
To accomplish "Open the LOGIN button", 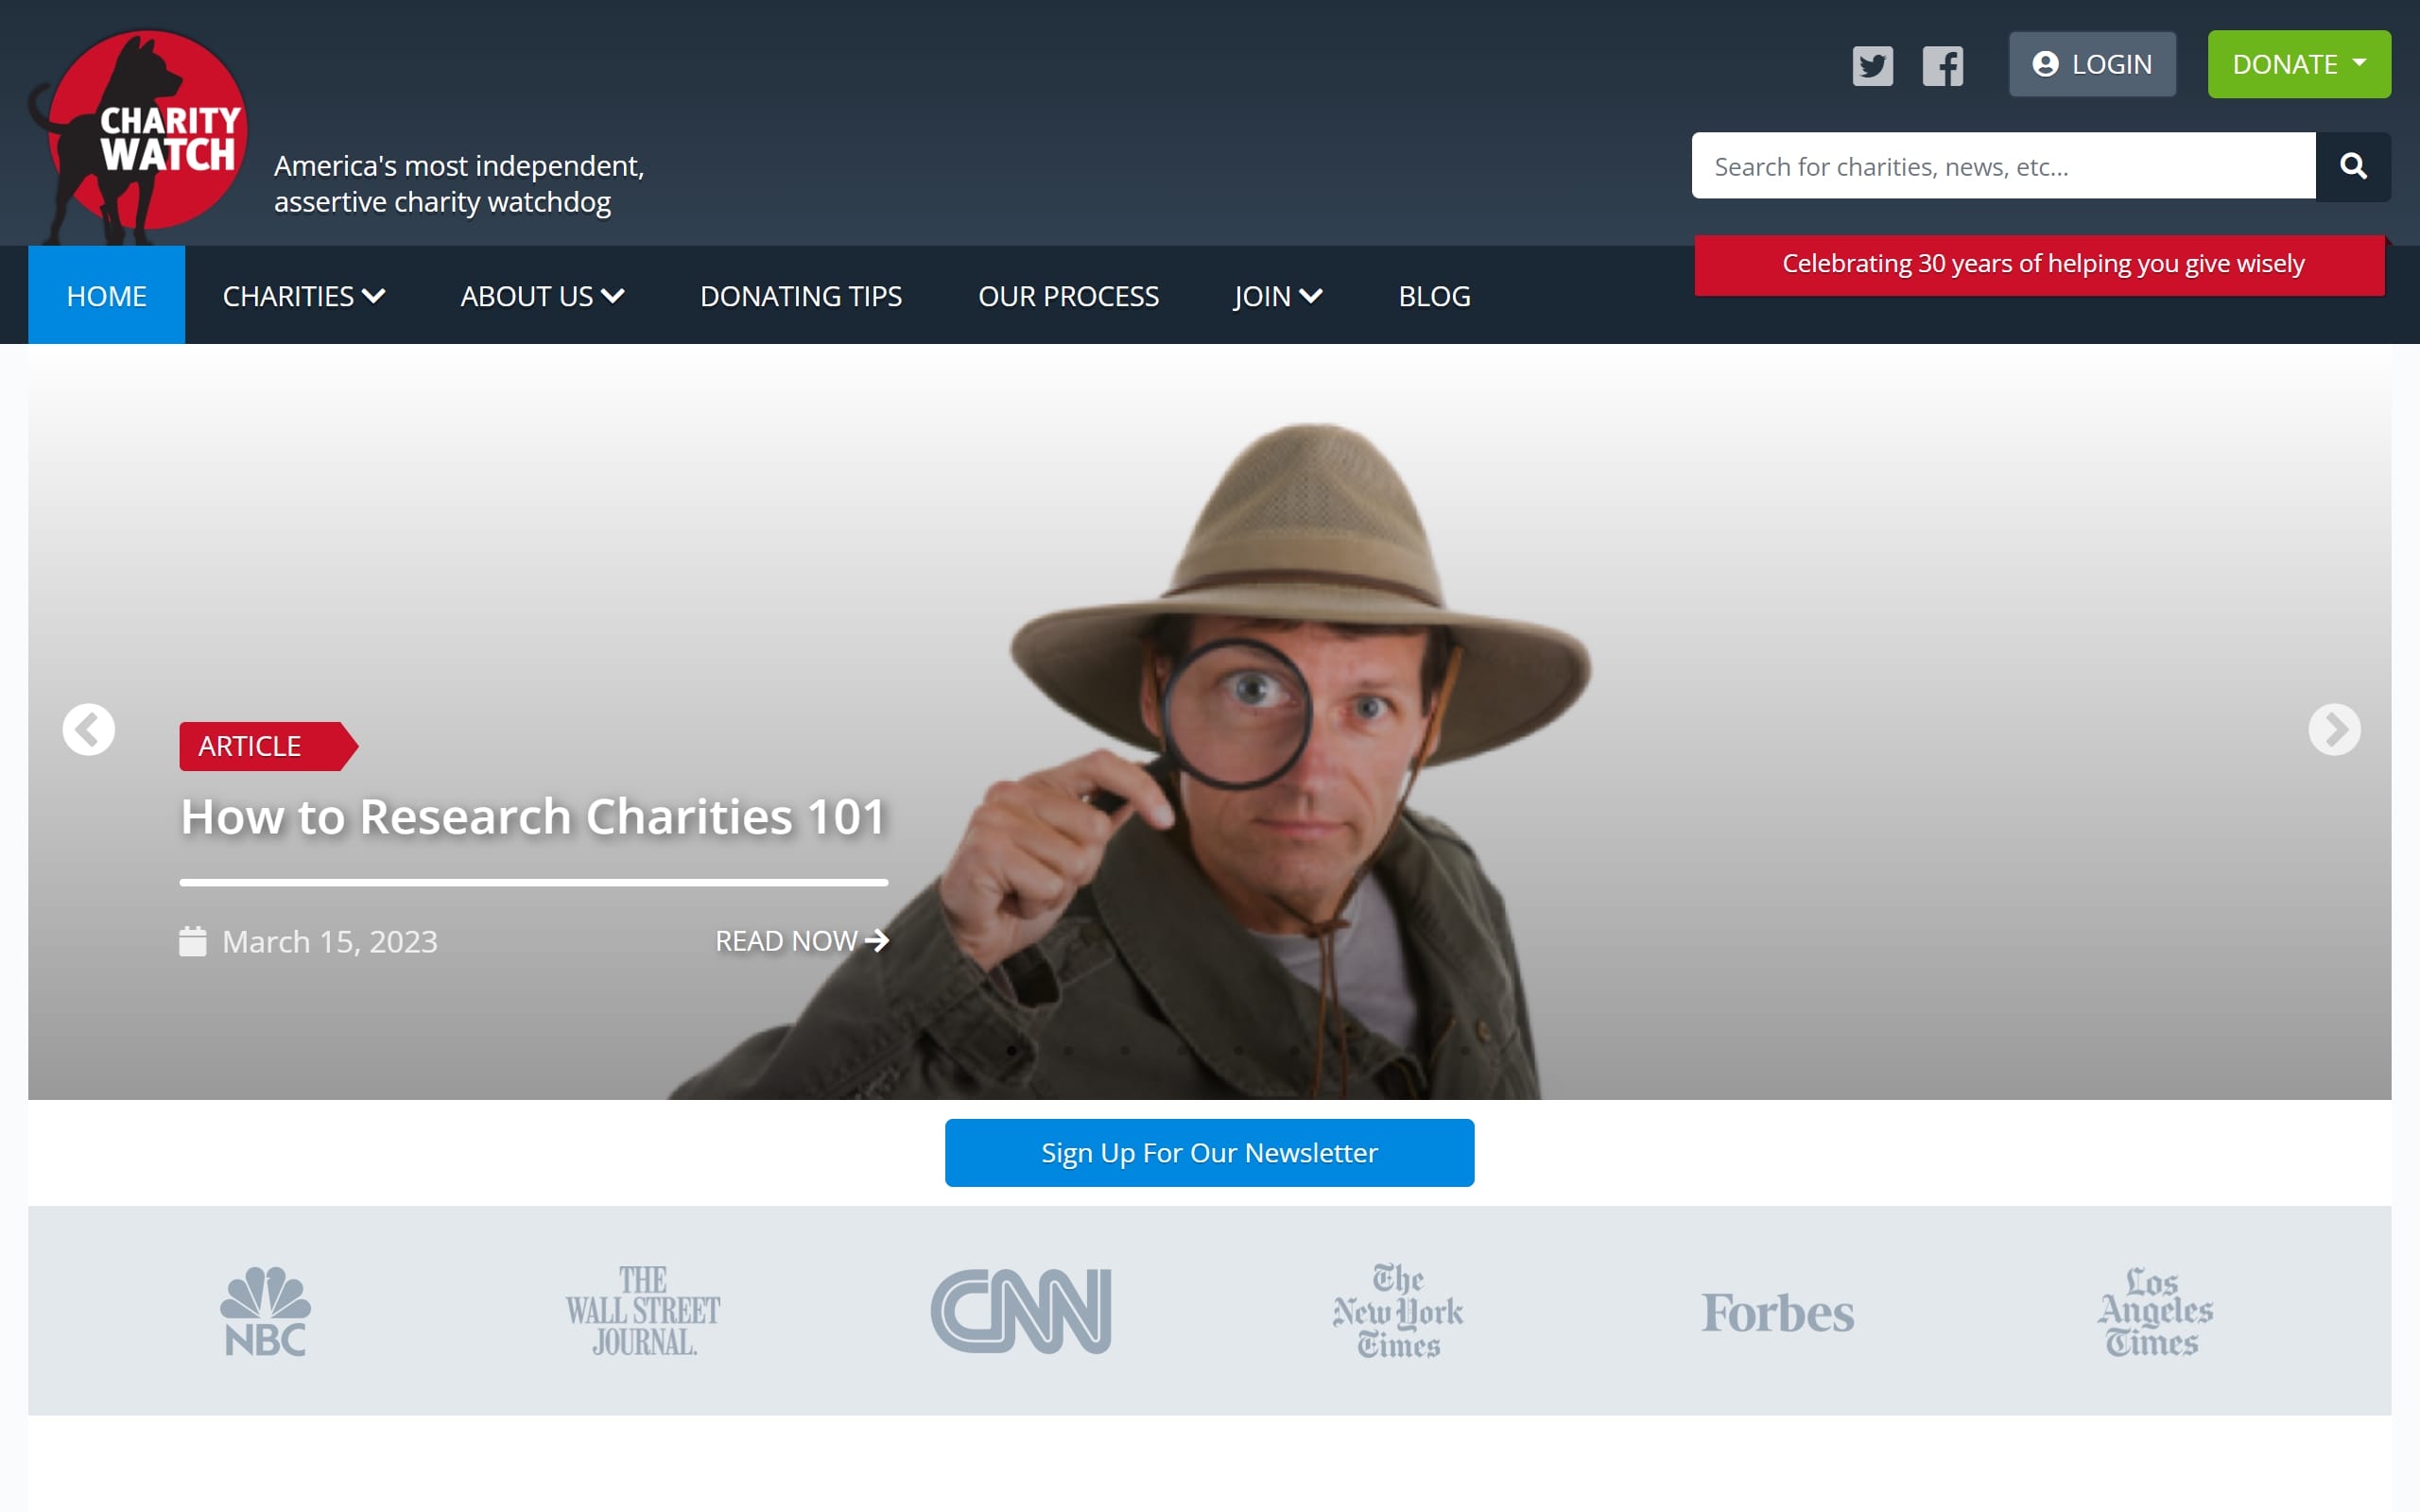I will click(x=2092, y=64).
